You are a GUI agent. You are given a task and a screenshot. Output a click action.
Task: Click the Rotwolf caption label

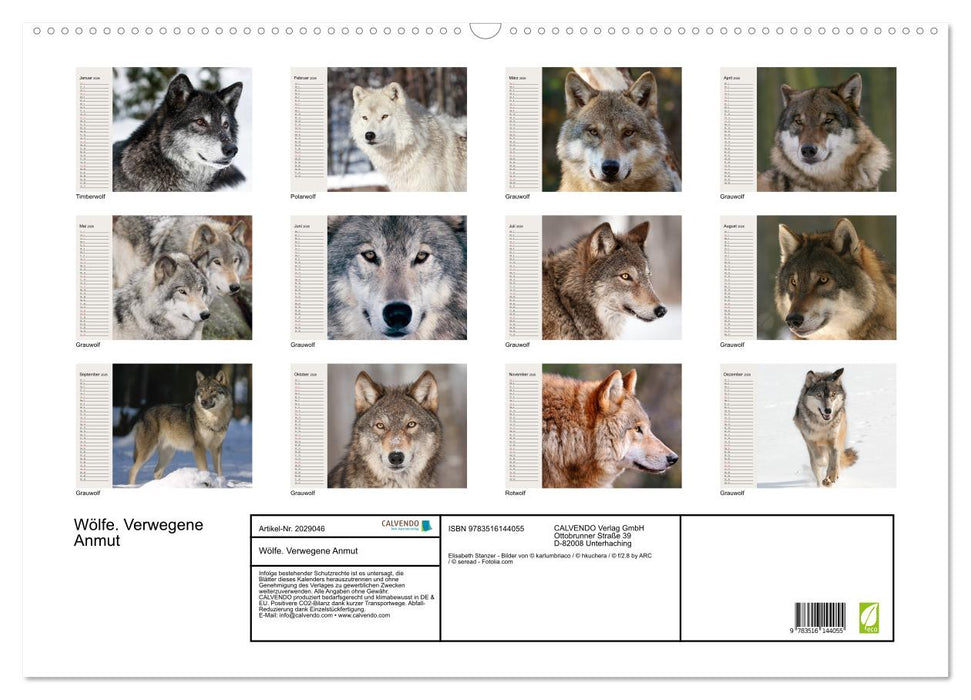[x=516, y=492]
